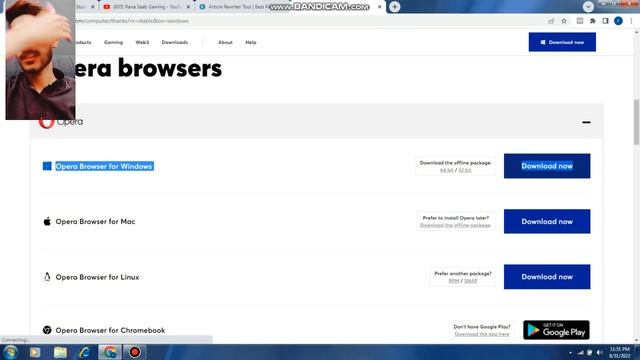The image size is (640, 360).
Task: Click the network signal tray icon
Action: [x=580, y=352]
